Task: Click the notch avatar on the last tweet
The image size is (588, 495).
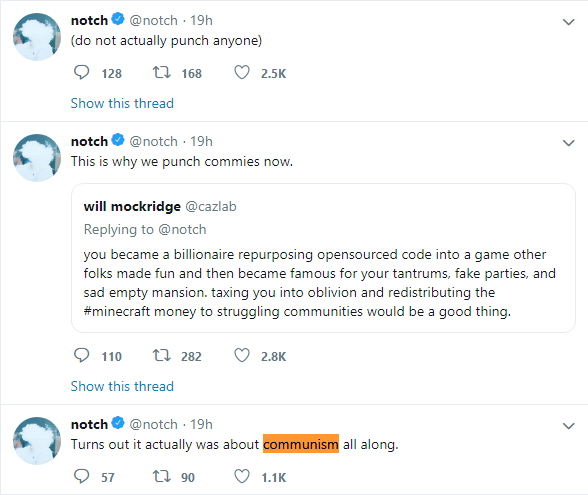Action: (37, 441)
